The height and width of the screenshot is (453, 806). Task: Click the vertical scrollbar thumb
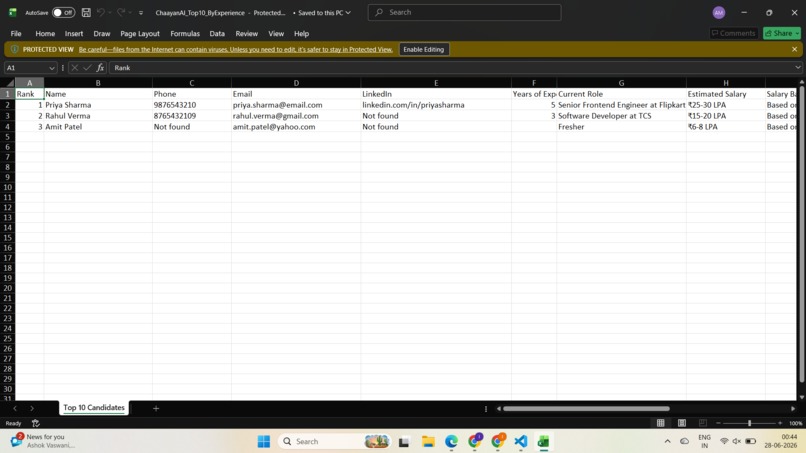pos(801,234)
